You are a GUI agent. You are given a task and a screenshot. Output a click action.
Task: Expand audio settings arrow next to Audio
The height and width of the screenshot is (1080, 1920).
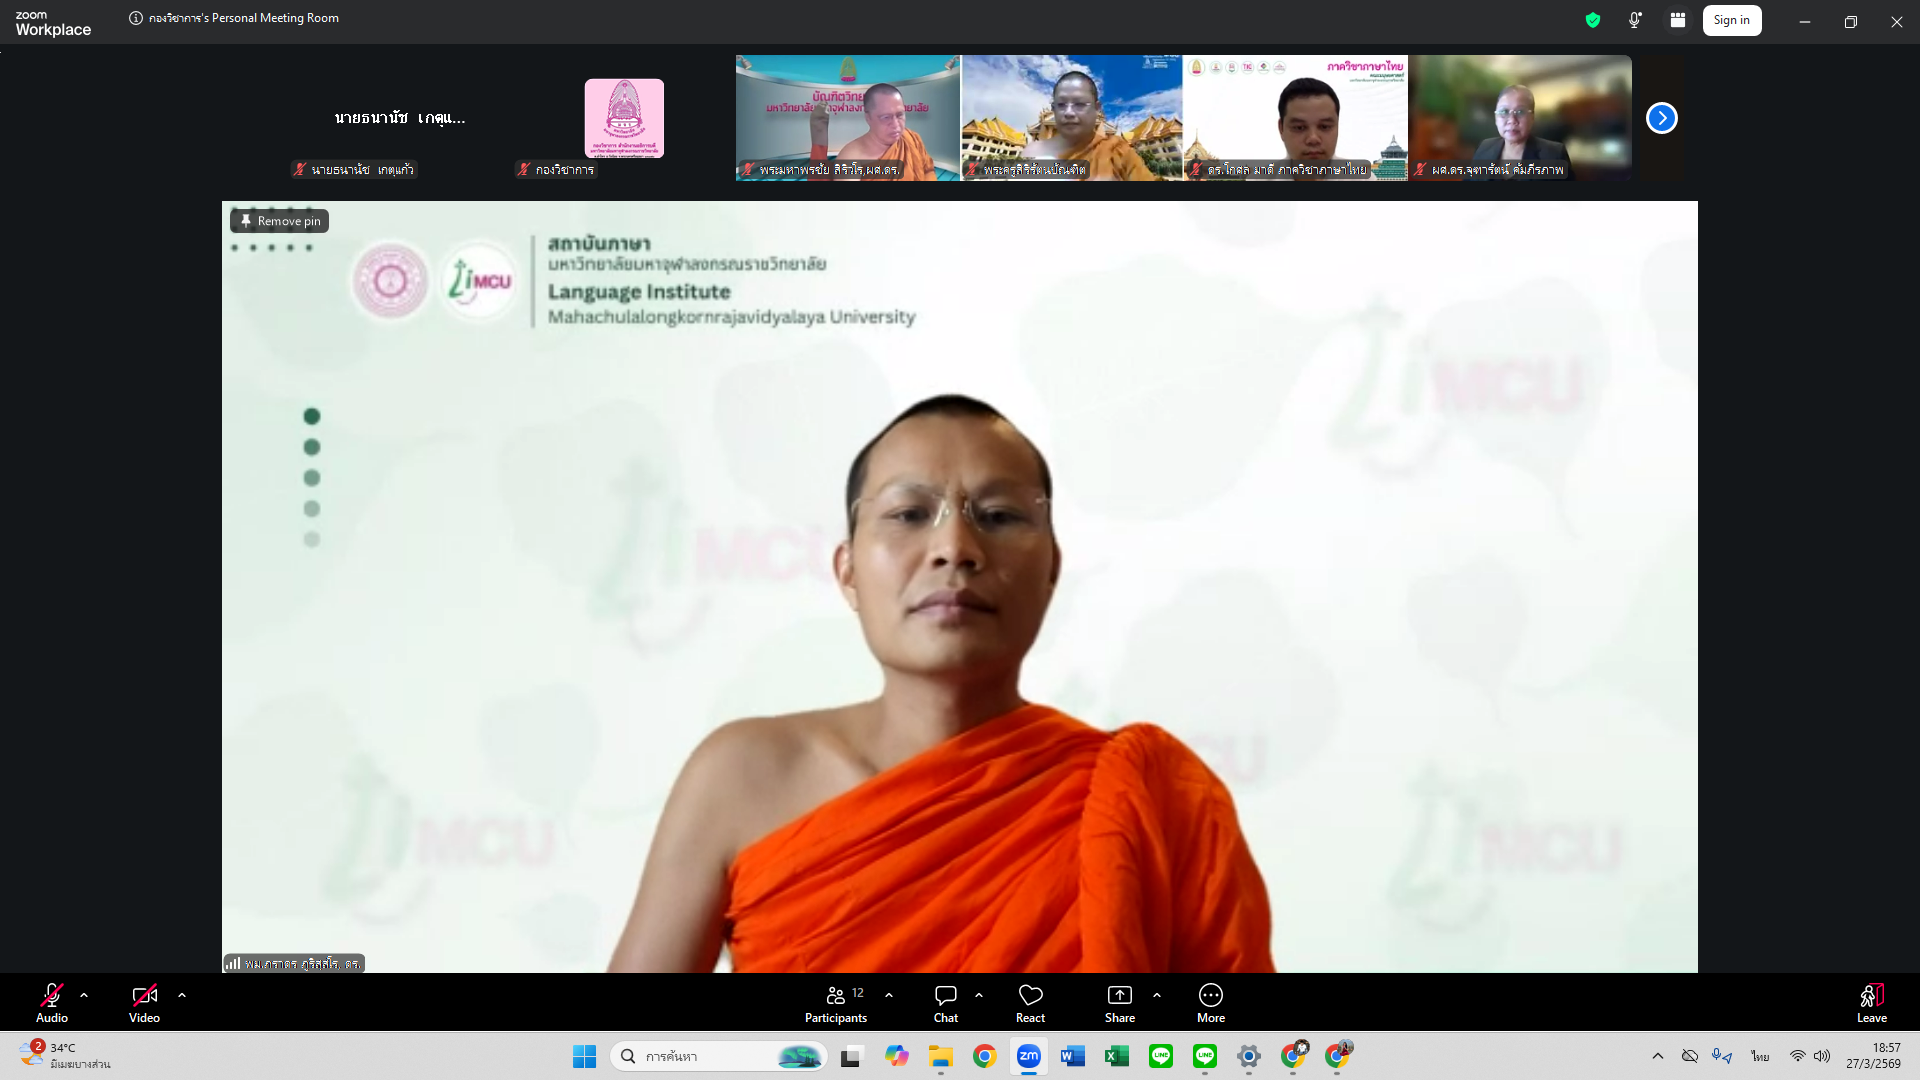(x=84, y=996)
